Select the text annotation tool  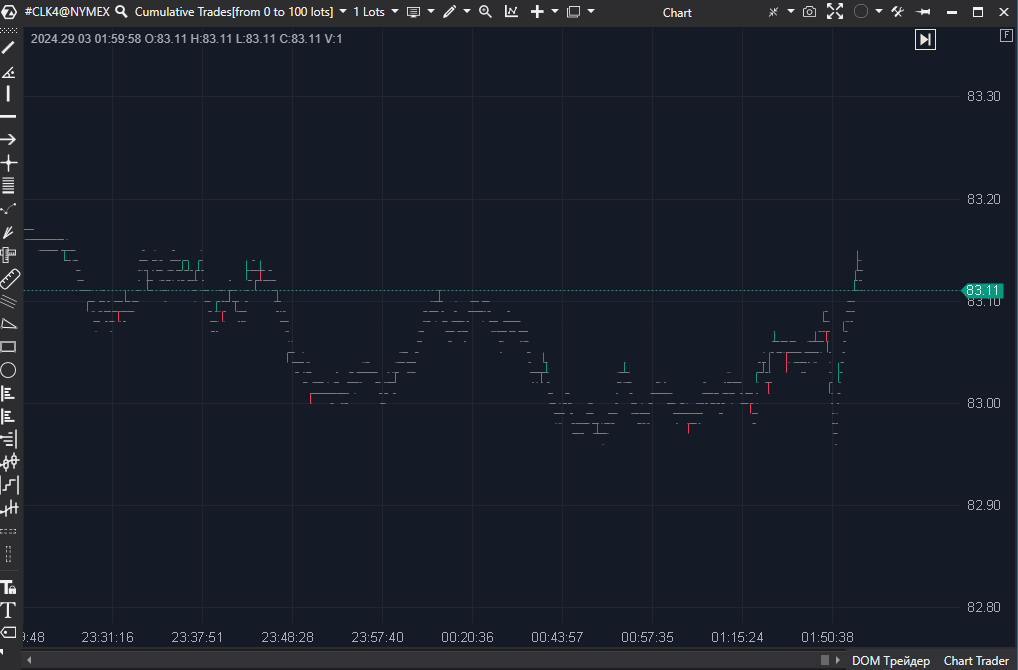(x=9, y=611)
